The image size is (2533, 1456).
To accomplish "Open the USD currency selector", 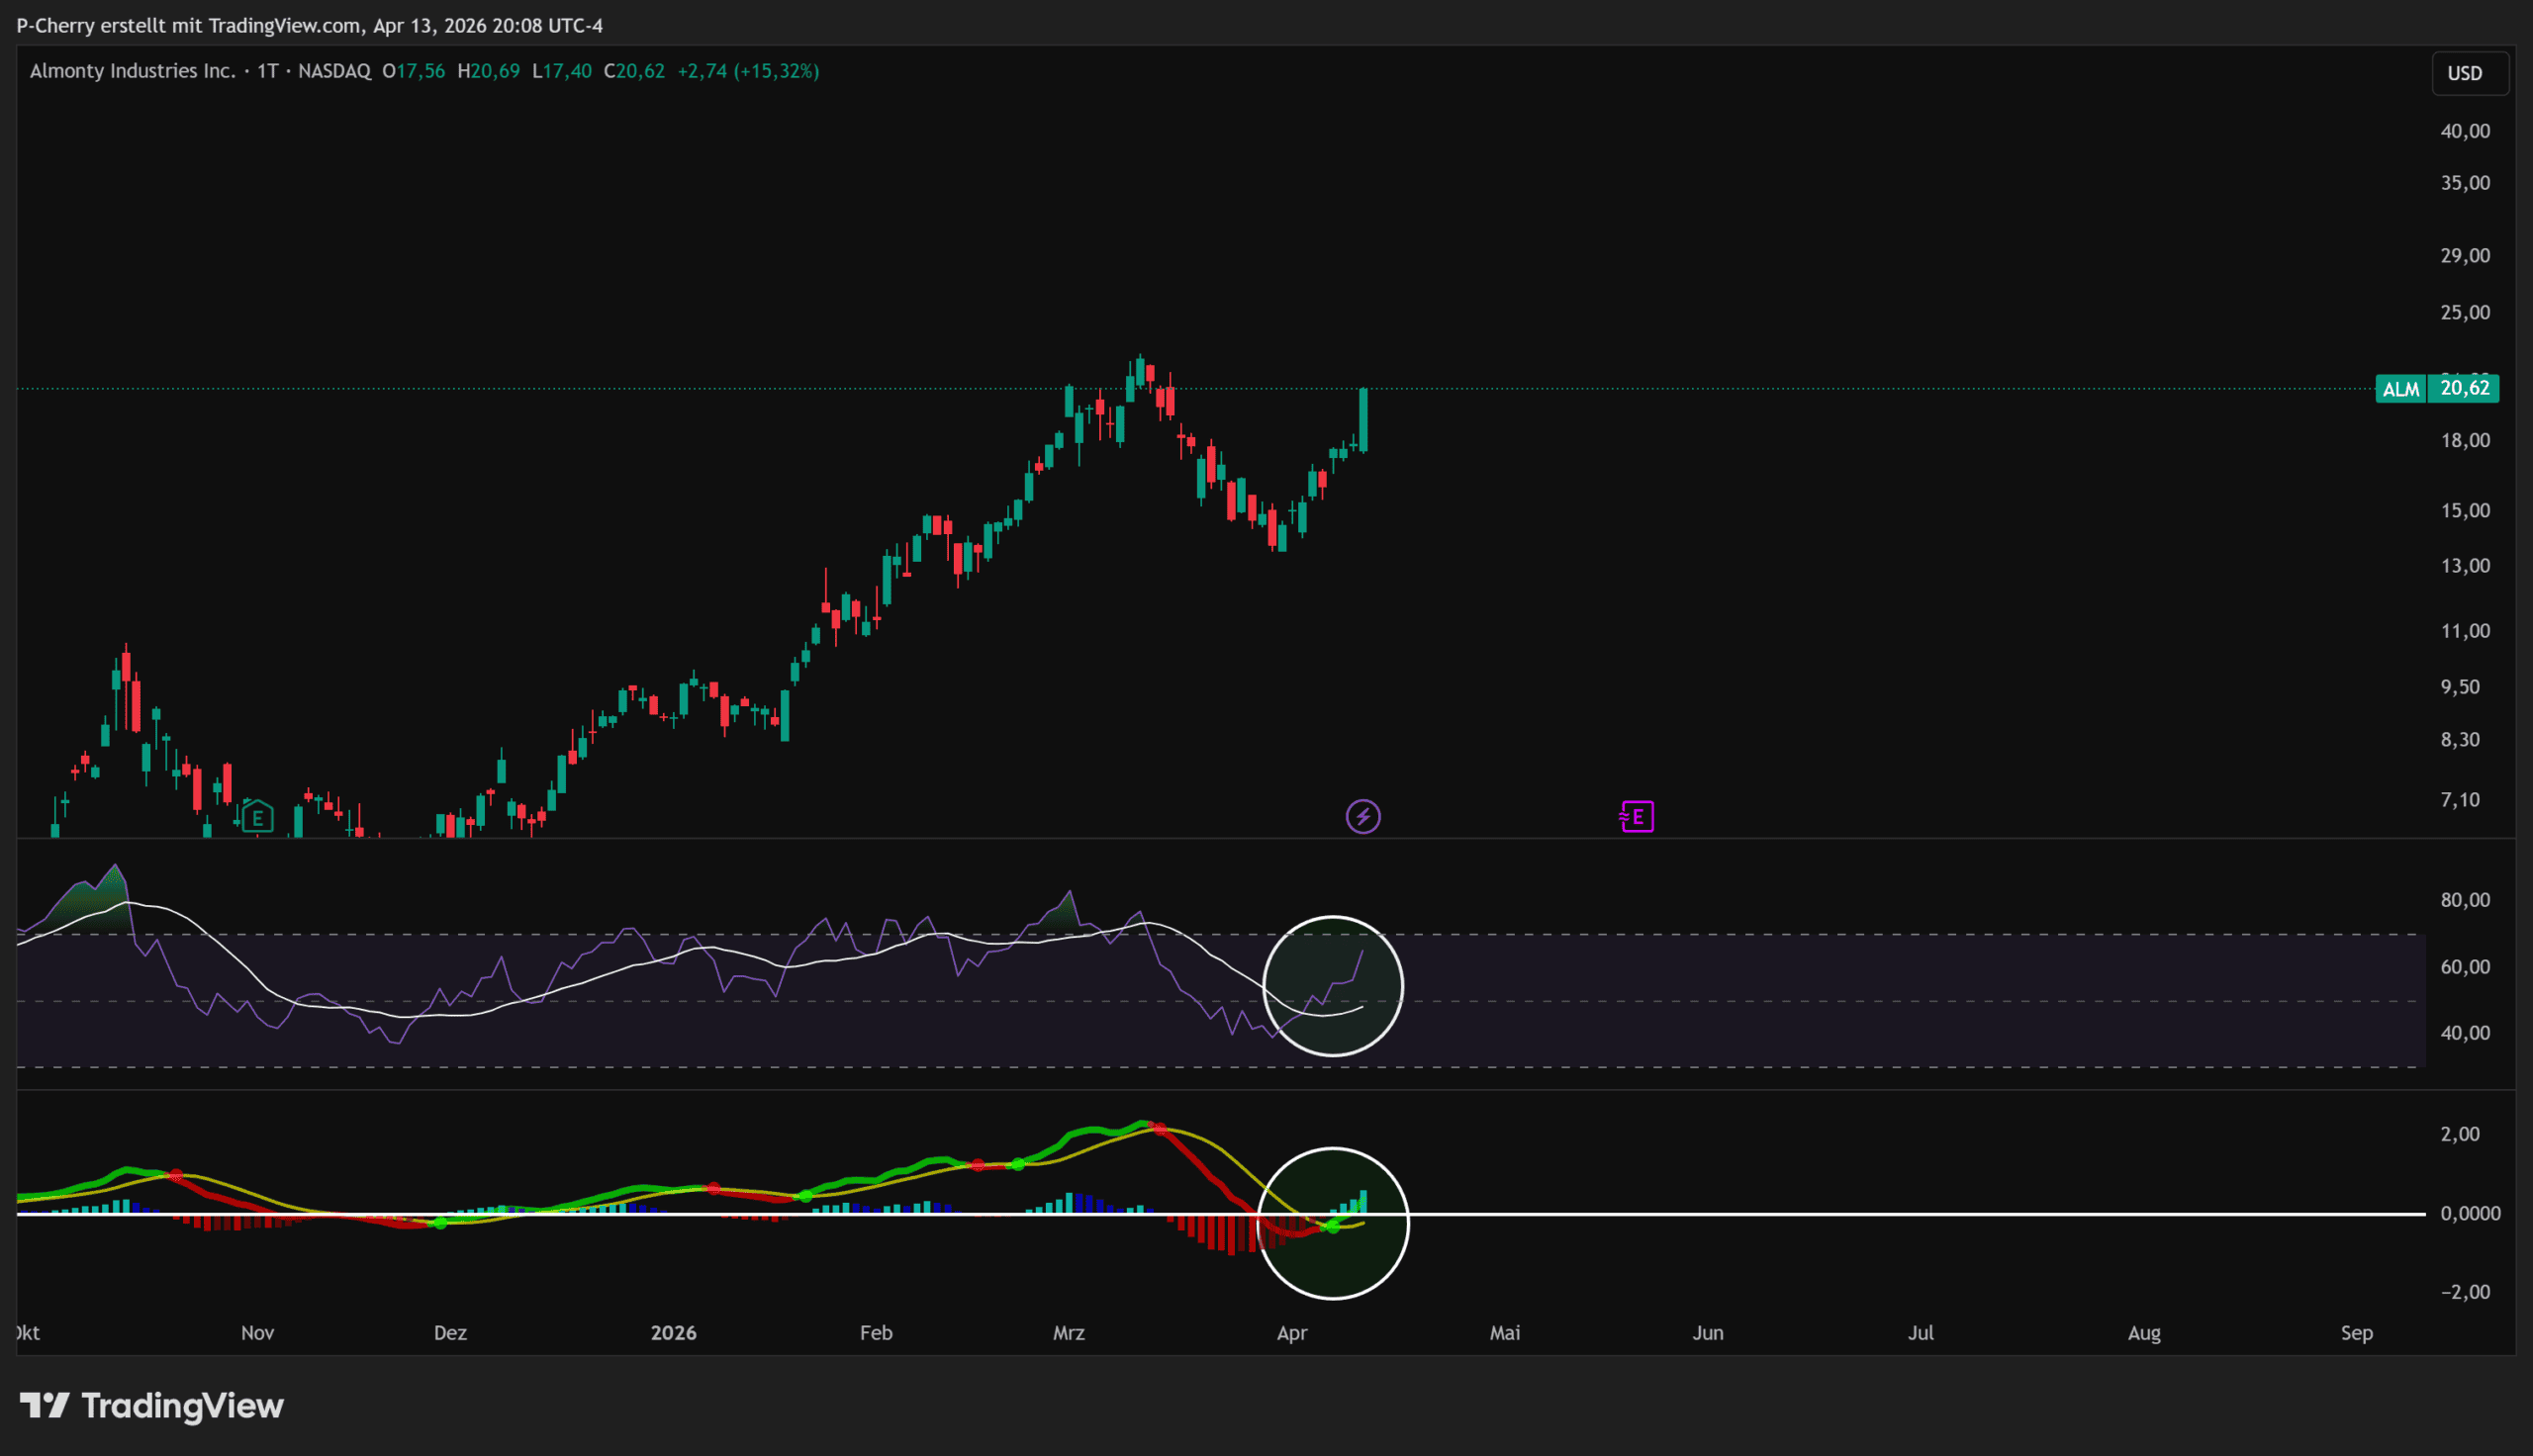I will tap(2465, 74).
